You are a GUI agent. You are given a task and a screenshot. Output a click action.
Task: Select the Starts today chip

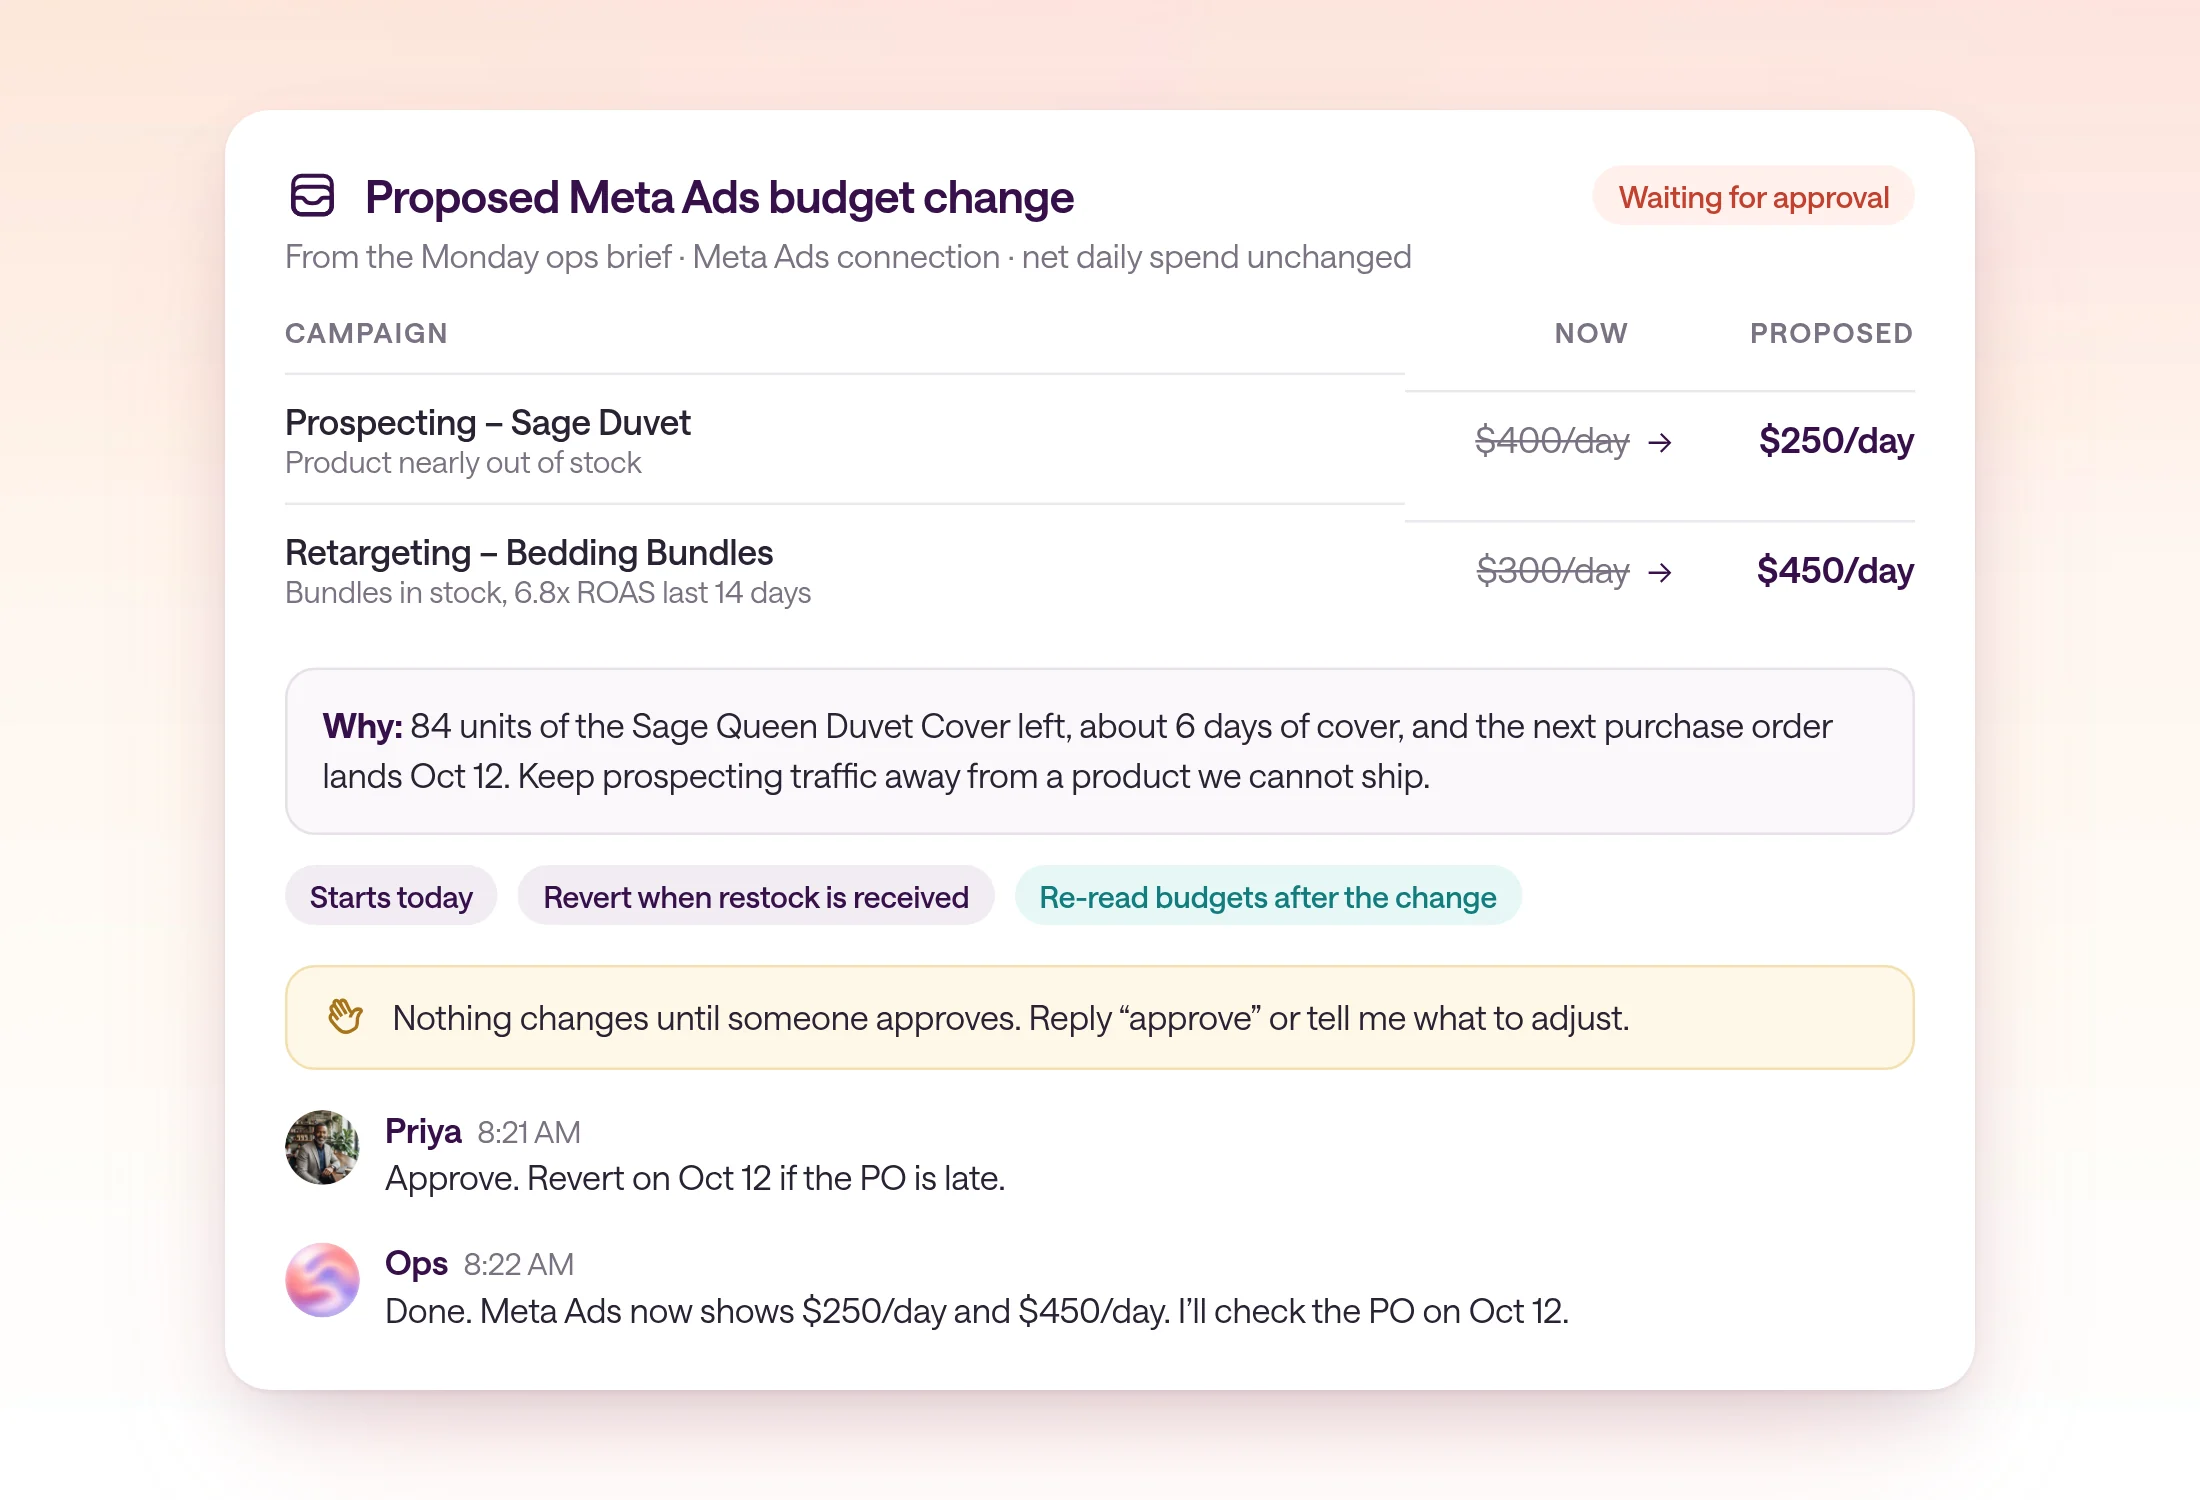tap(391, 896)
